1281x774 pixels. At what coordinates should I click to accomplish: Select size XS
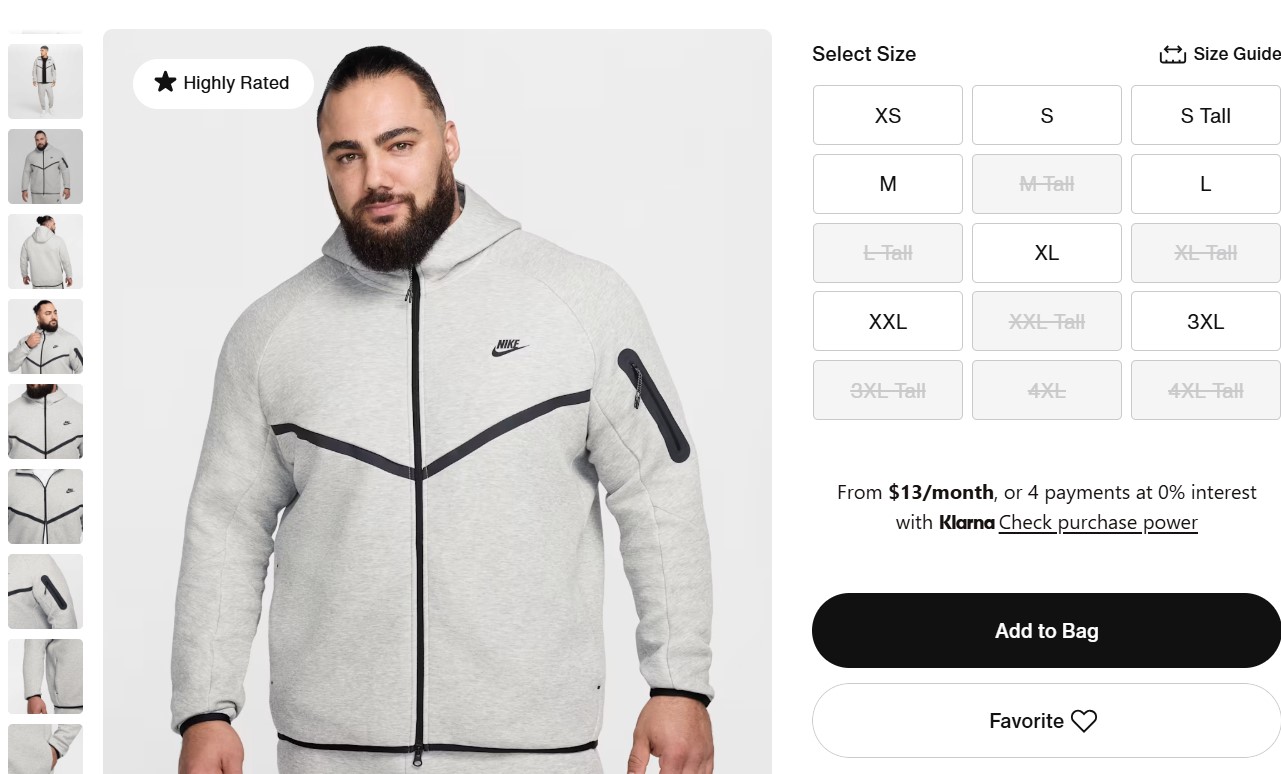[x=887, y=115]
